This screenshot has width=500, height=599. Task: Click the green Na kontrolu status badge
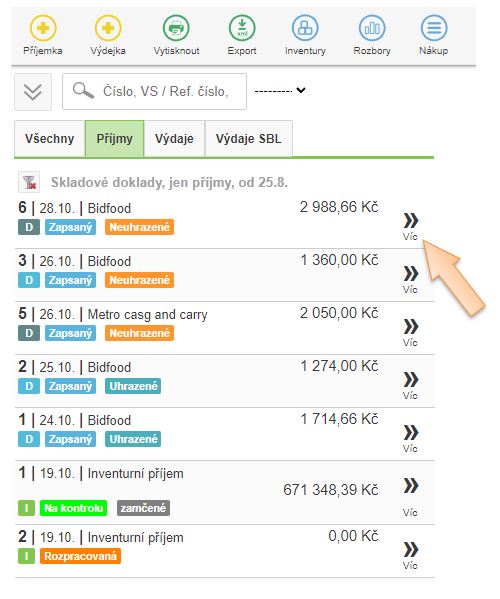[73, 508]
